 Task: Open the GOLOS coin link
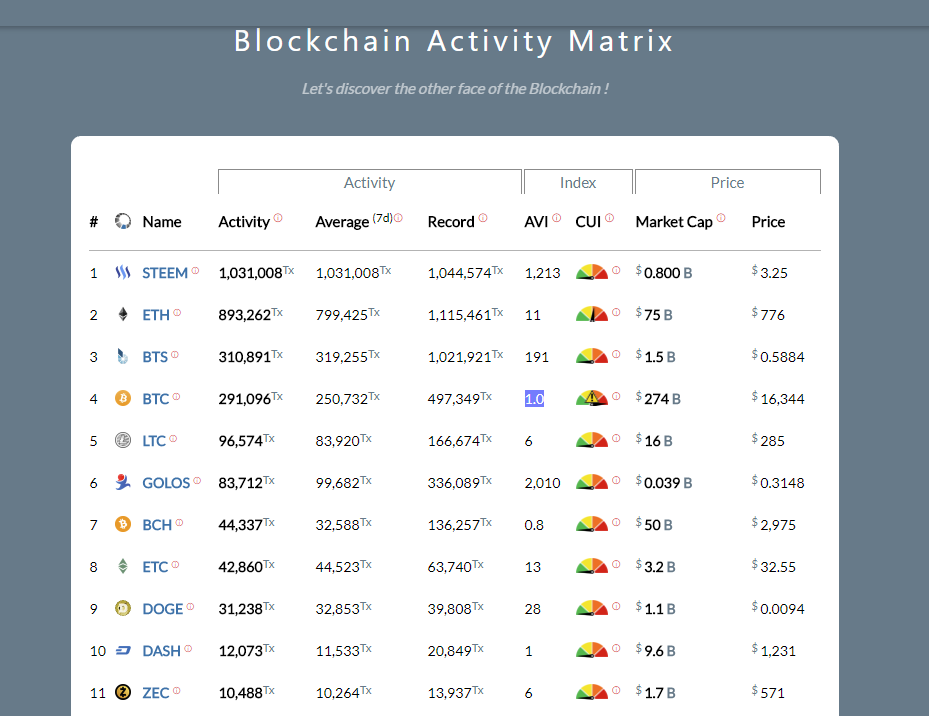(166, 484)
